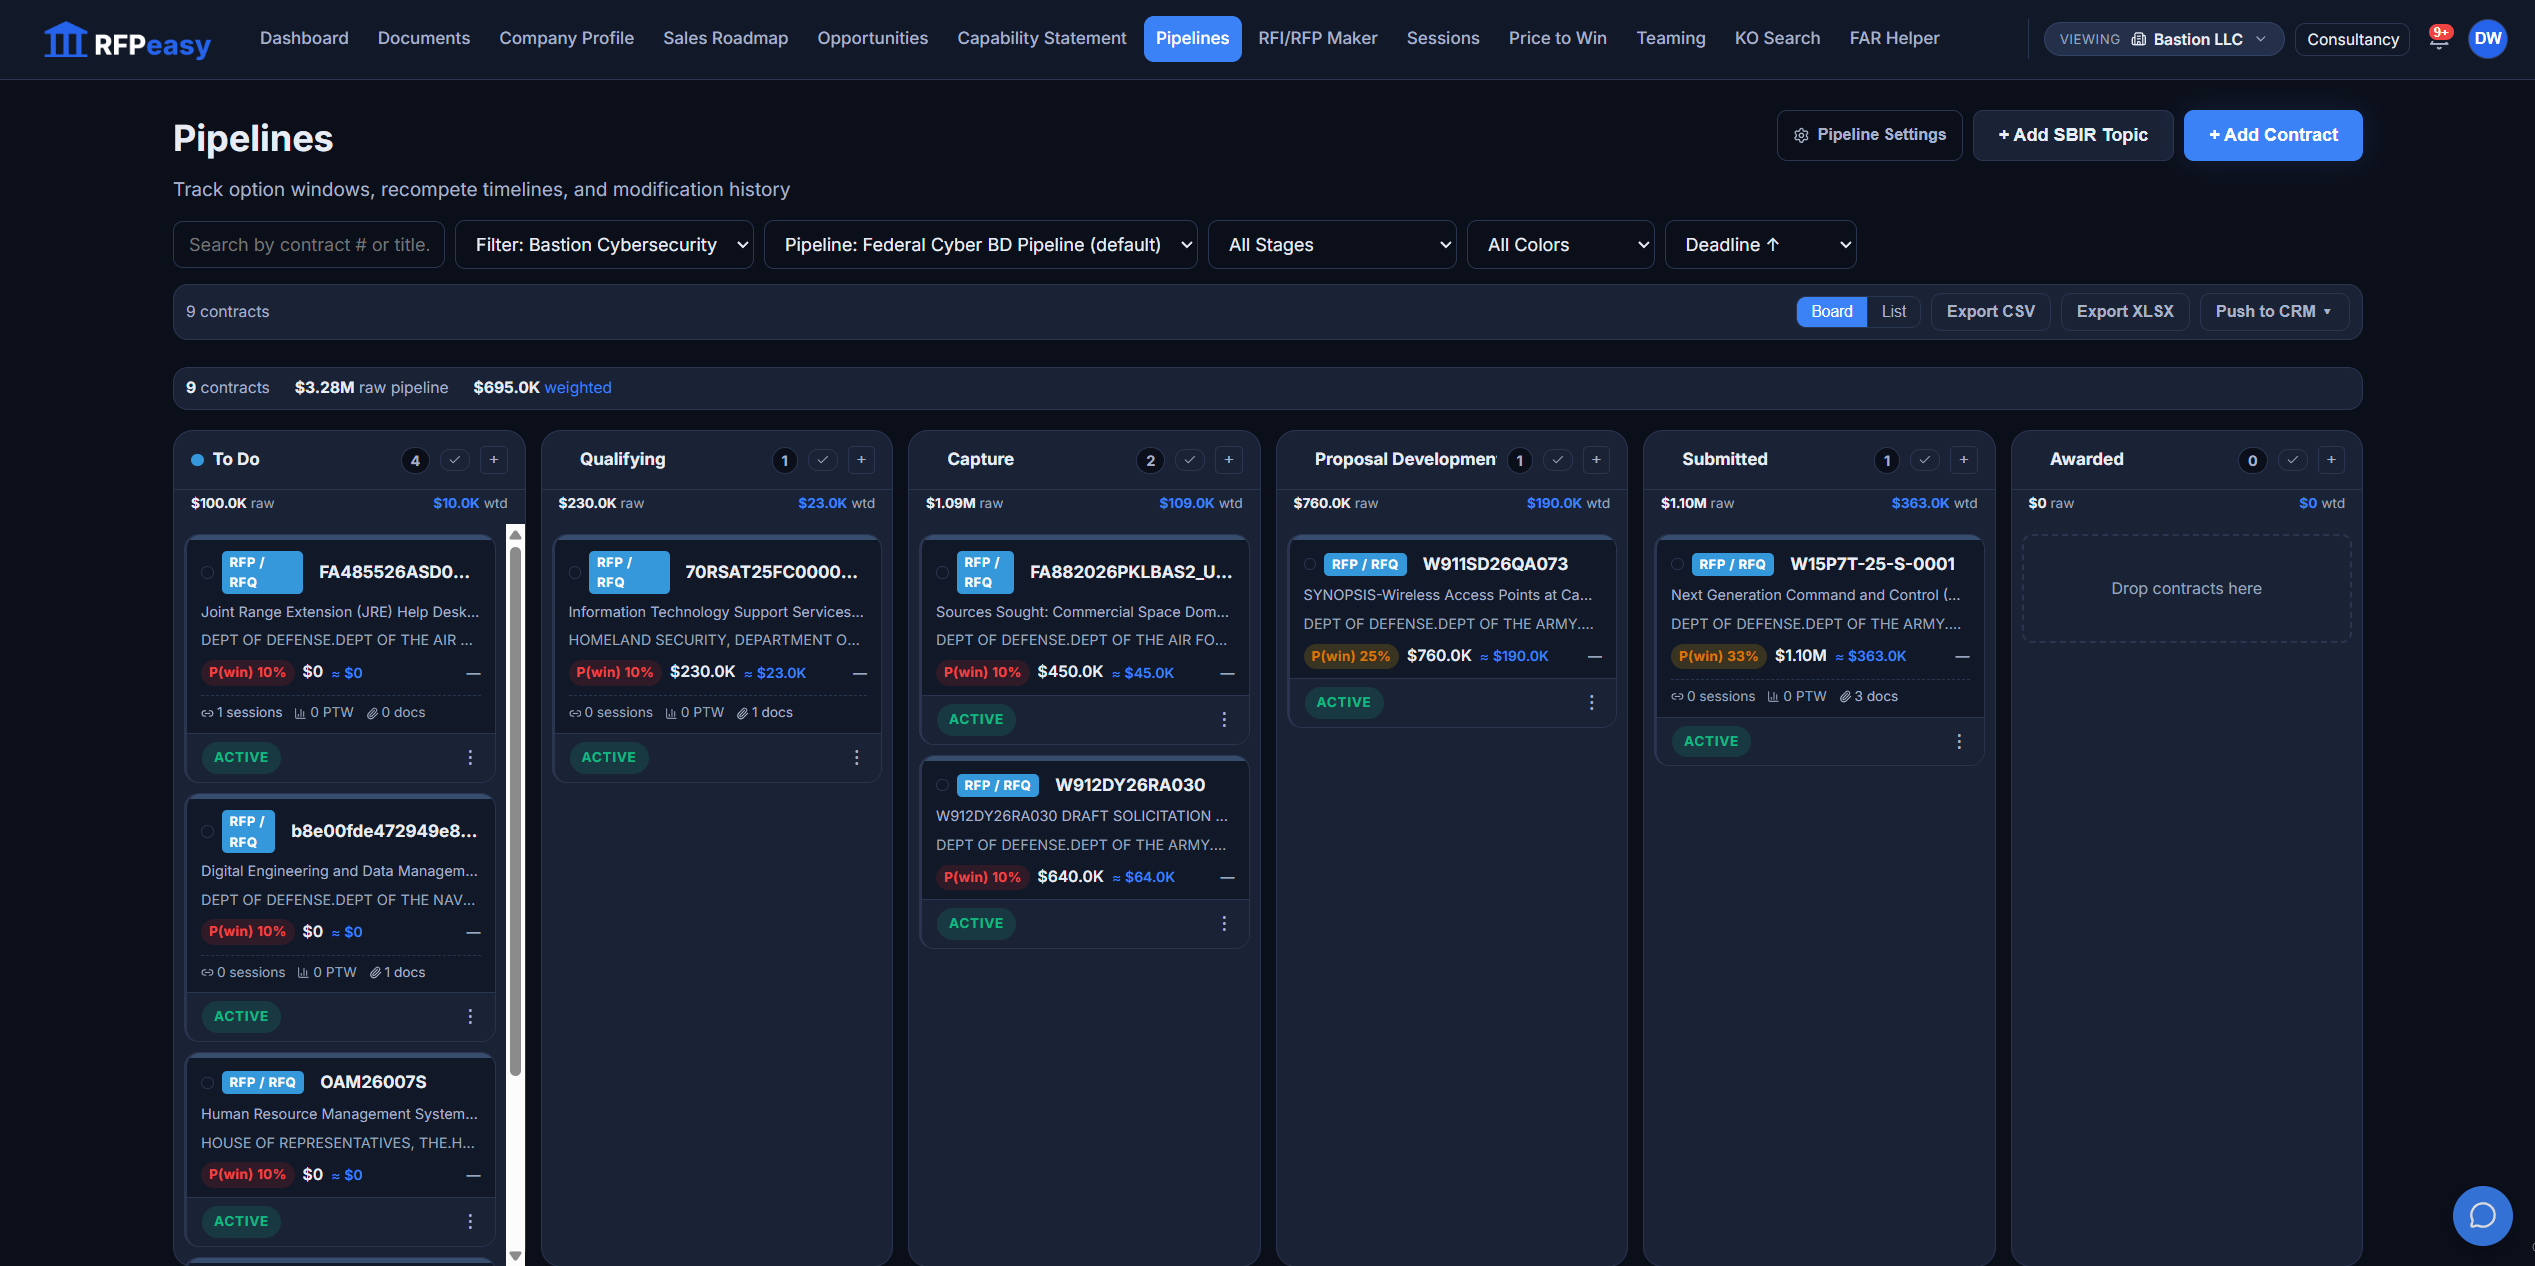The height and width of the screenshot is (1266, 2535).
Task: Open the Opportunities tab
Action: [x=872, y=38]
